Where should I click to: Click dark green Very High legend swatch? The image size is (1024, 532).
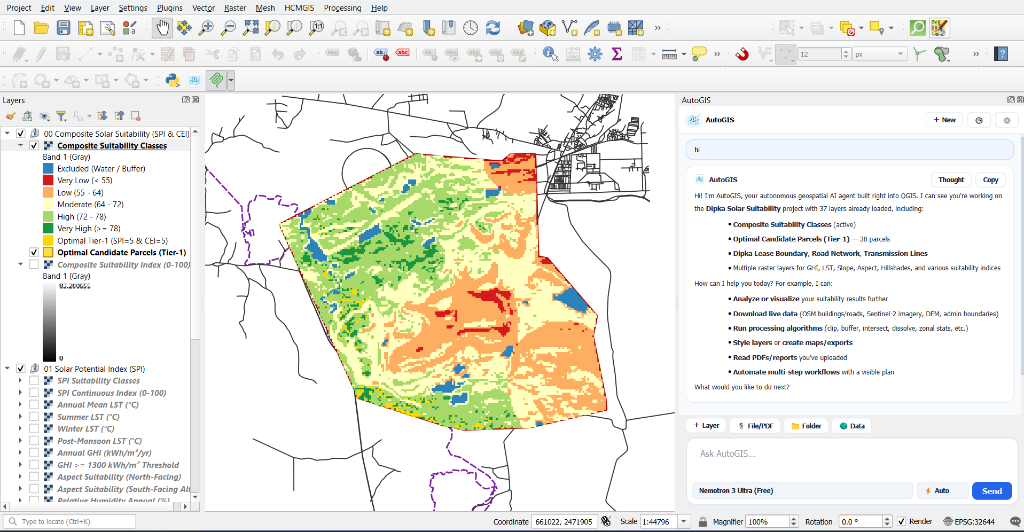click(48, 228)
